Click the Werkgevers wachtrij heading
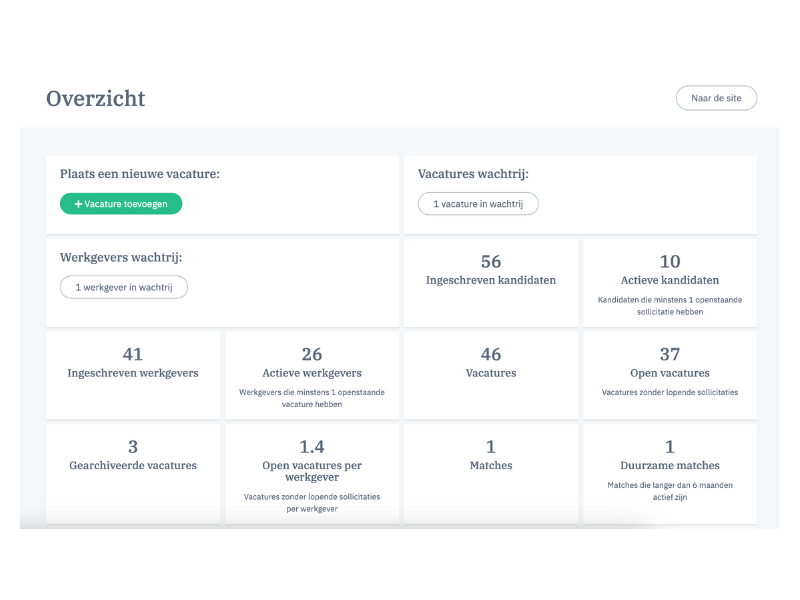Screen dimensions: 800x600 coord(121,258)
